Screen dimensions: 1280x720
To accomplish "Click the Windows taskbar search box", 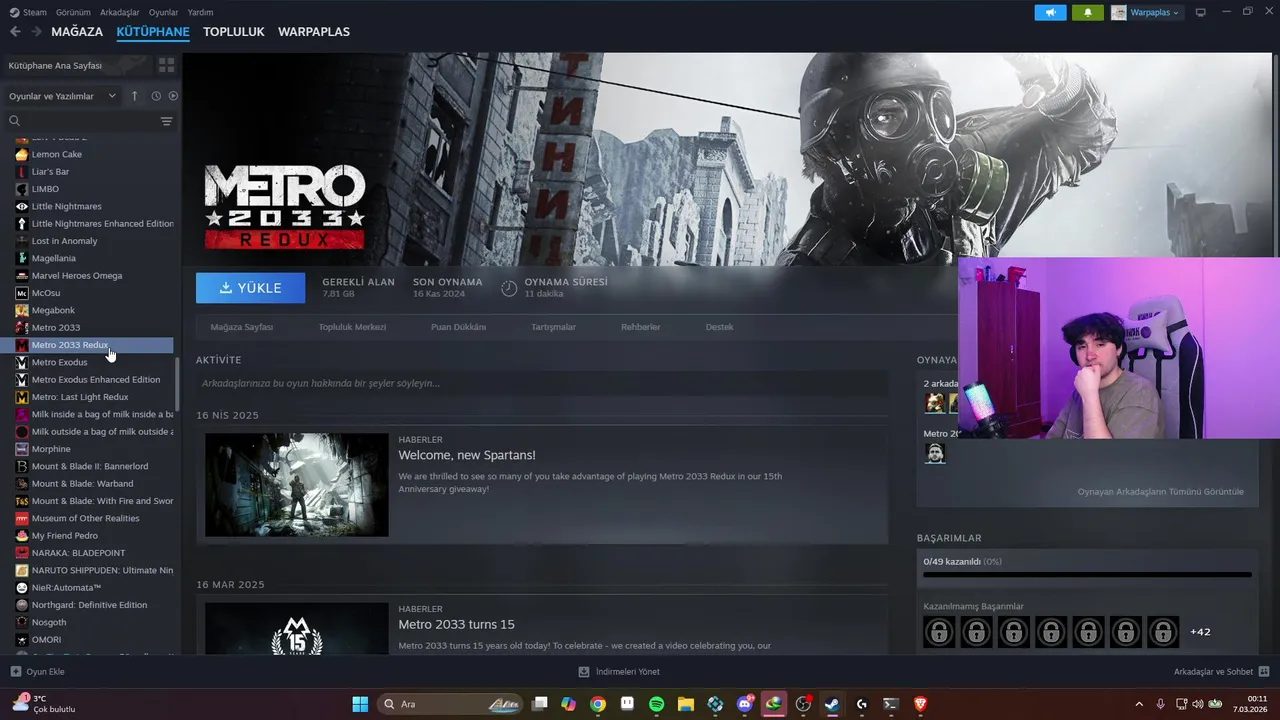I will point(452,704).
